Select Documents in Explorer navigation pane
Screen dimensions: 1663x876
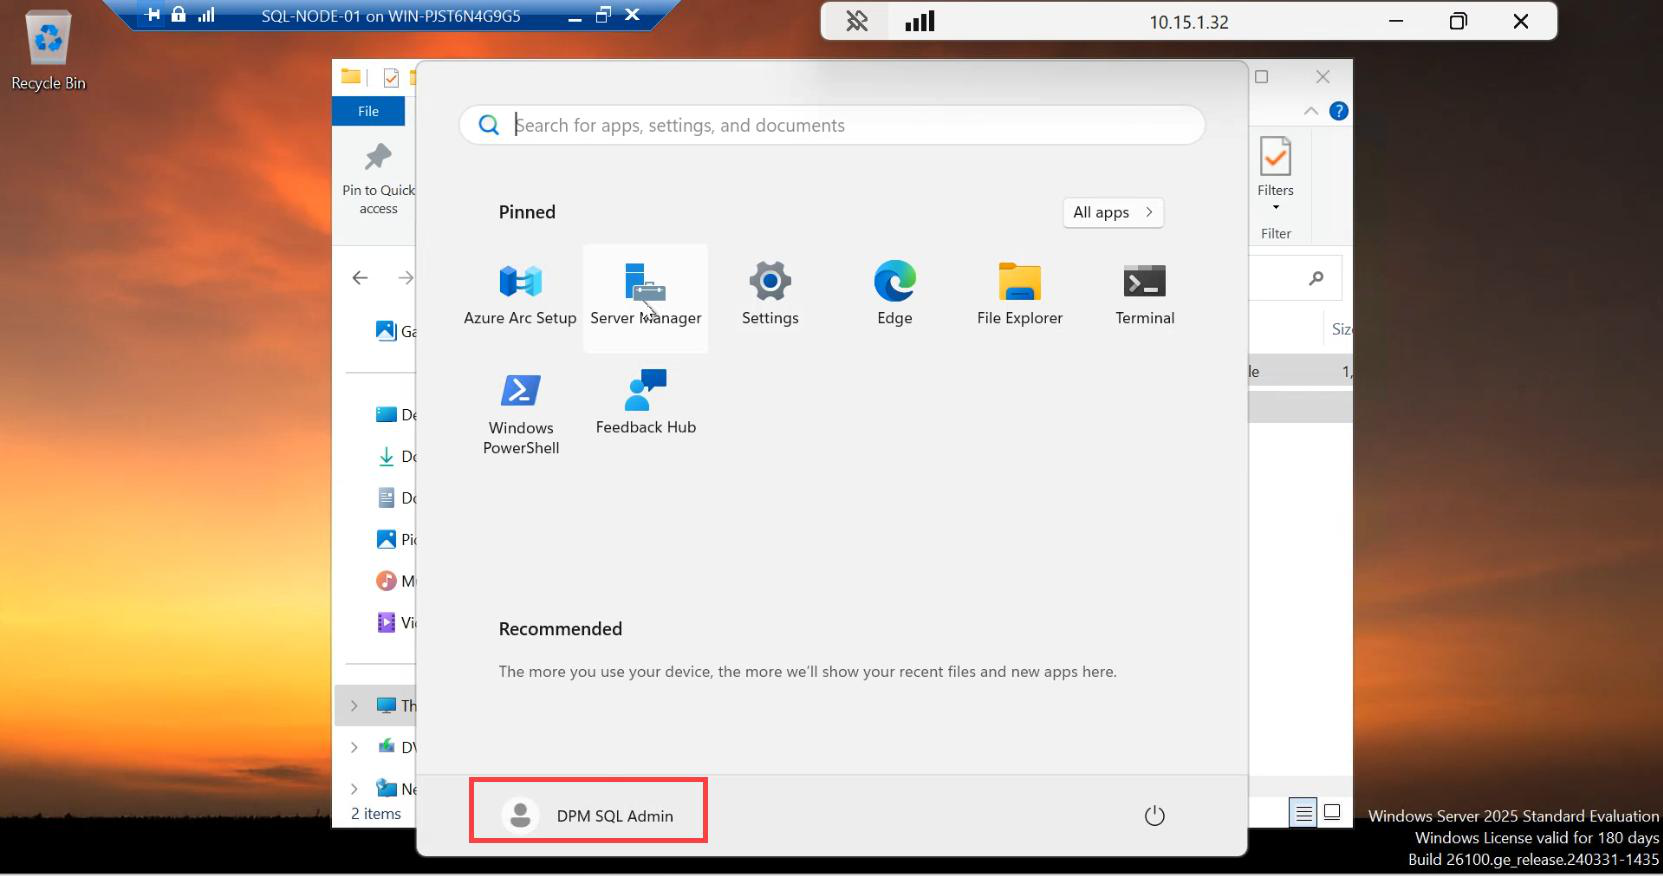coord(396,497)
